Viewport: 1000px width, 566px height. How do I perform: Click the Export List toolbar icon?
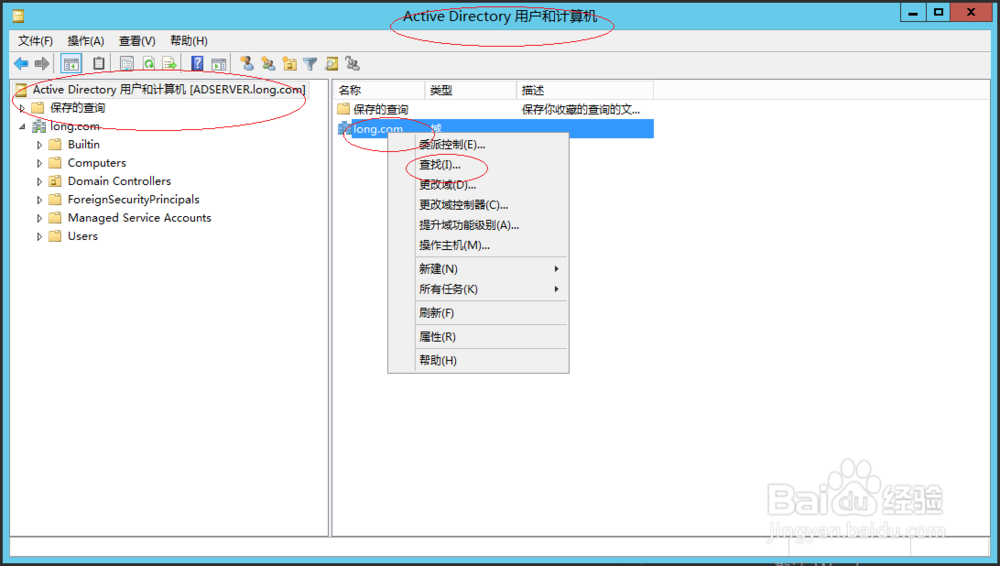click(x=170, y=64)
